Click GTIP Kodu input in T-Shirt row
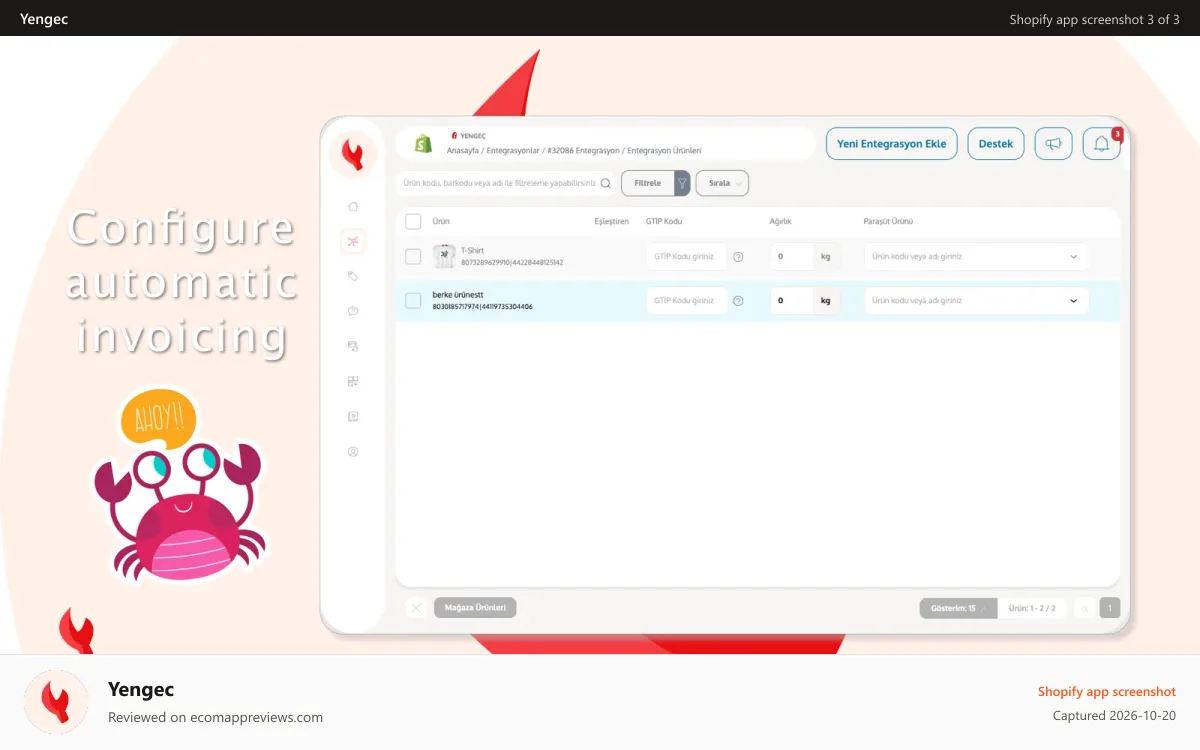 click(686, 257)
